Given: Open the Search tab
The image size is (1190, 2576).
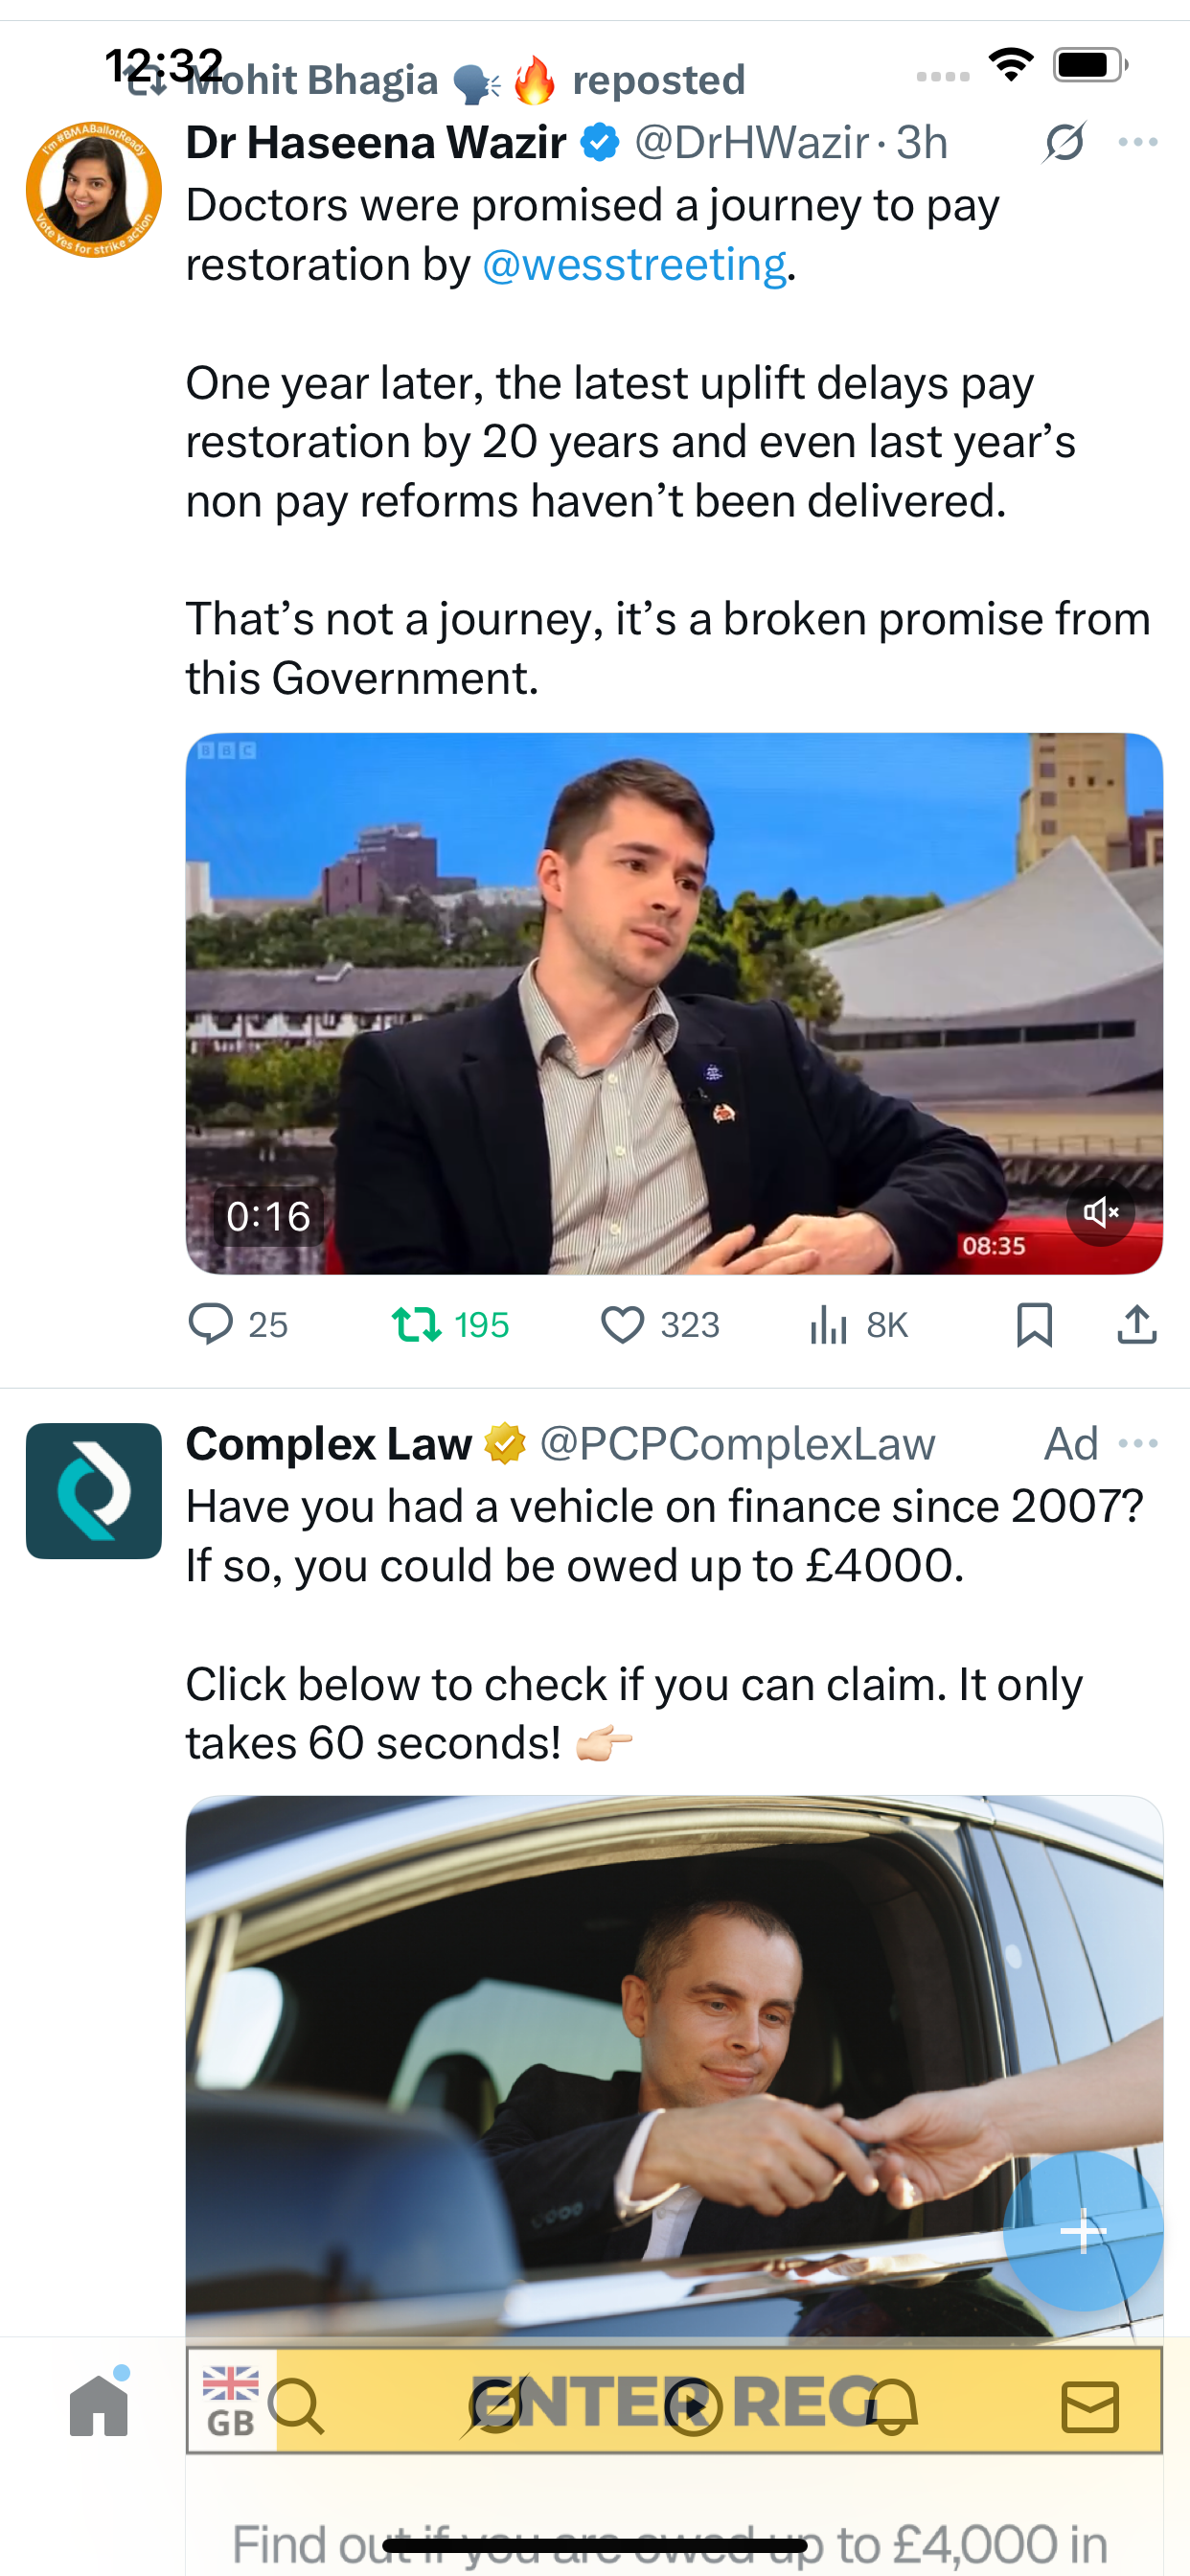Looking at the screenshot, I should (x=297, y=2406).
